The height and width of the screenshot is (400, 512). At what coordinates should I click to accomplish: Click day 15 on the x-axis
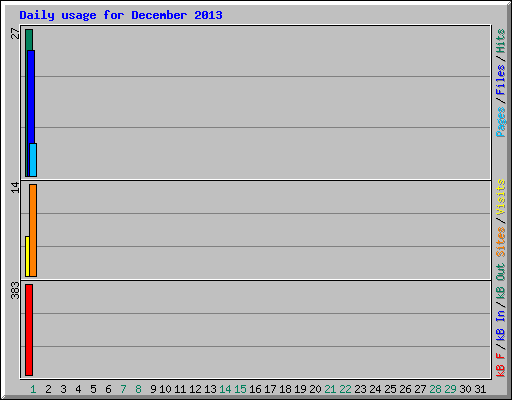tap(240, 389)
